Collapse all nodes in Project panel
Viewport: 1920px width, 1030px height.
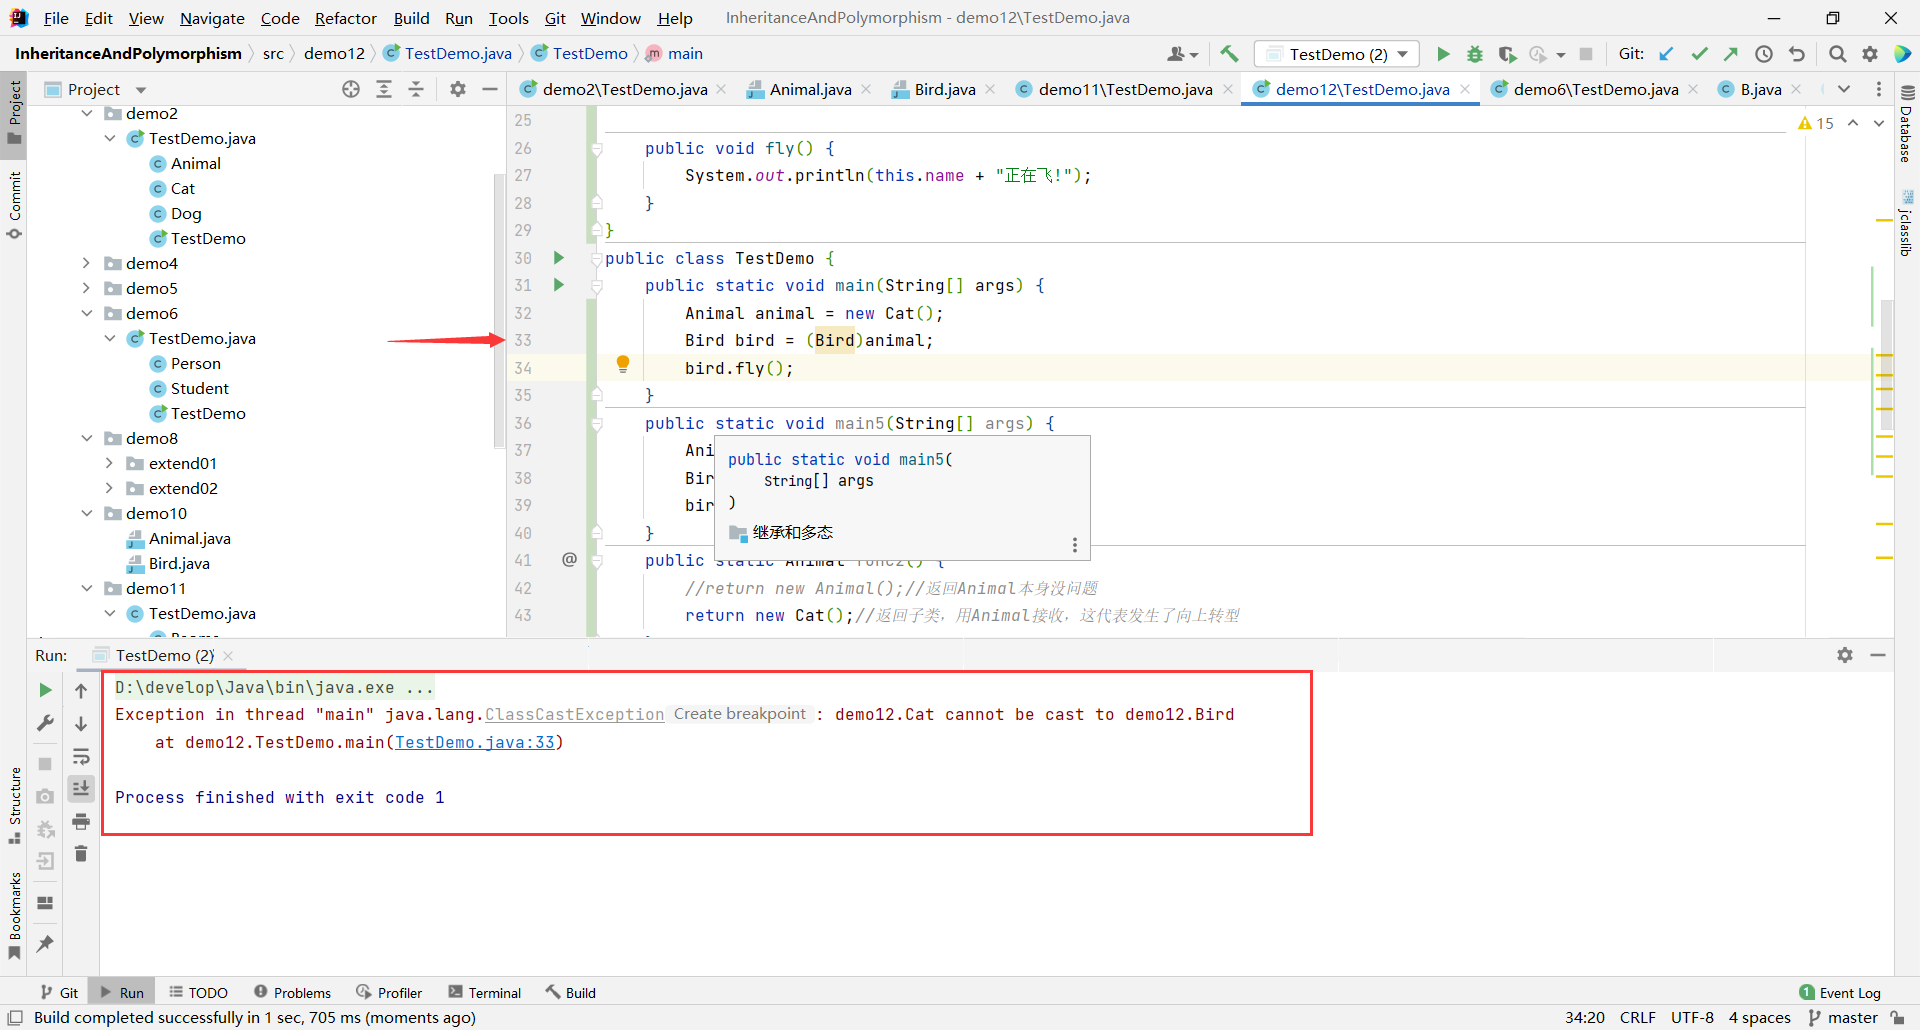pyautogui.click(x=416, y=89)
